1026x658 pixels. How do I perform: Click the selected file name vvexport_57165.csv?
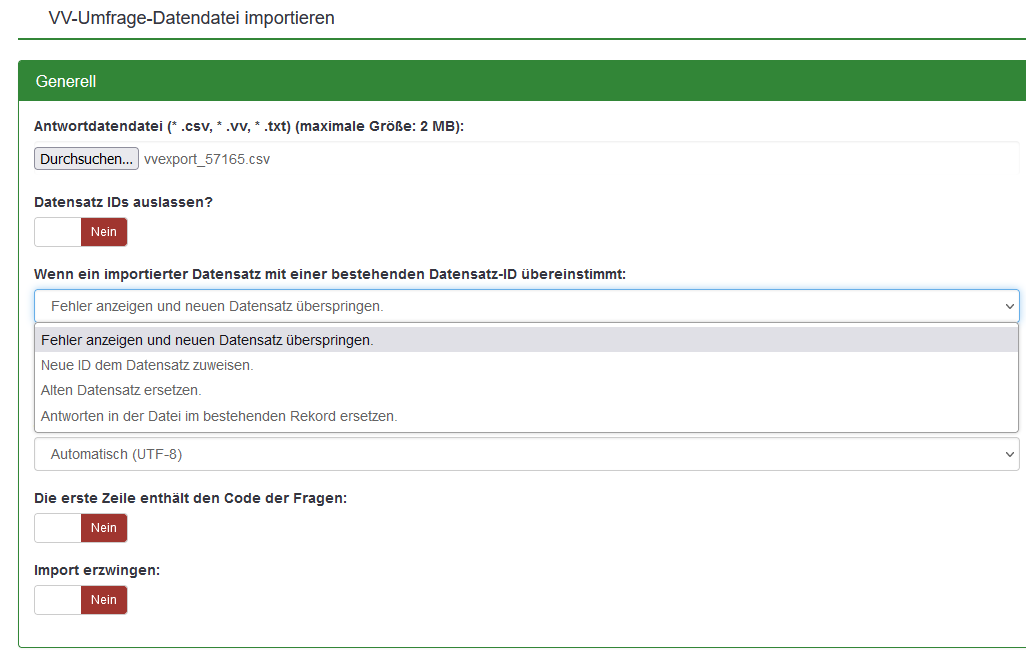tap(207, 159)
